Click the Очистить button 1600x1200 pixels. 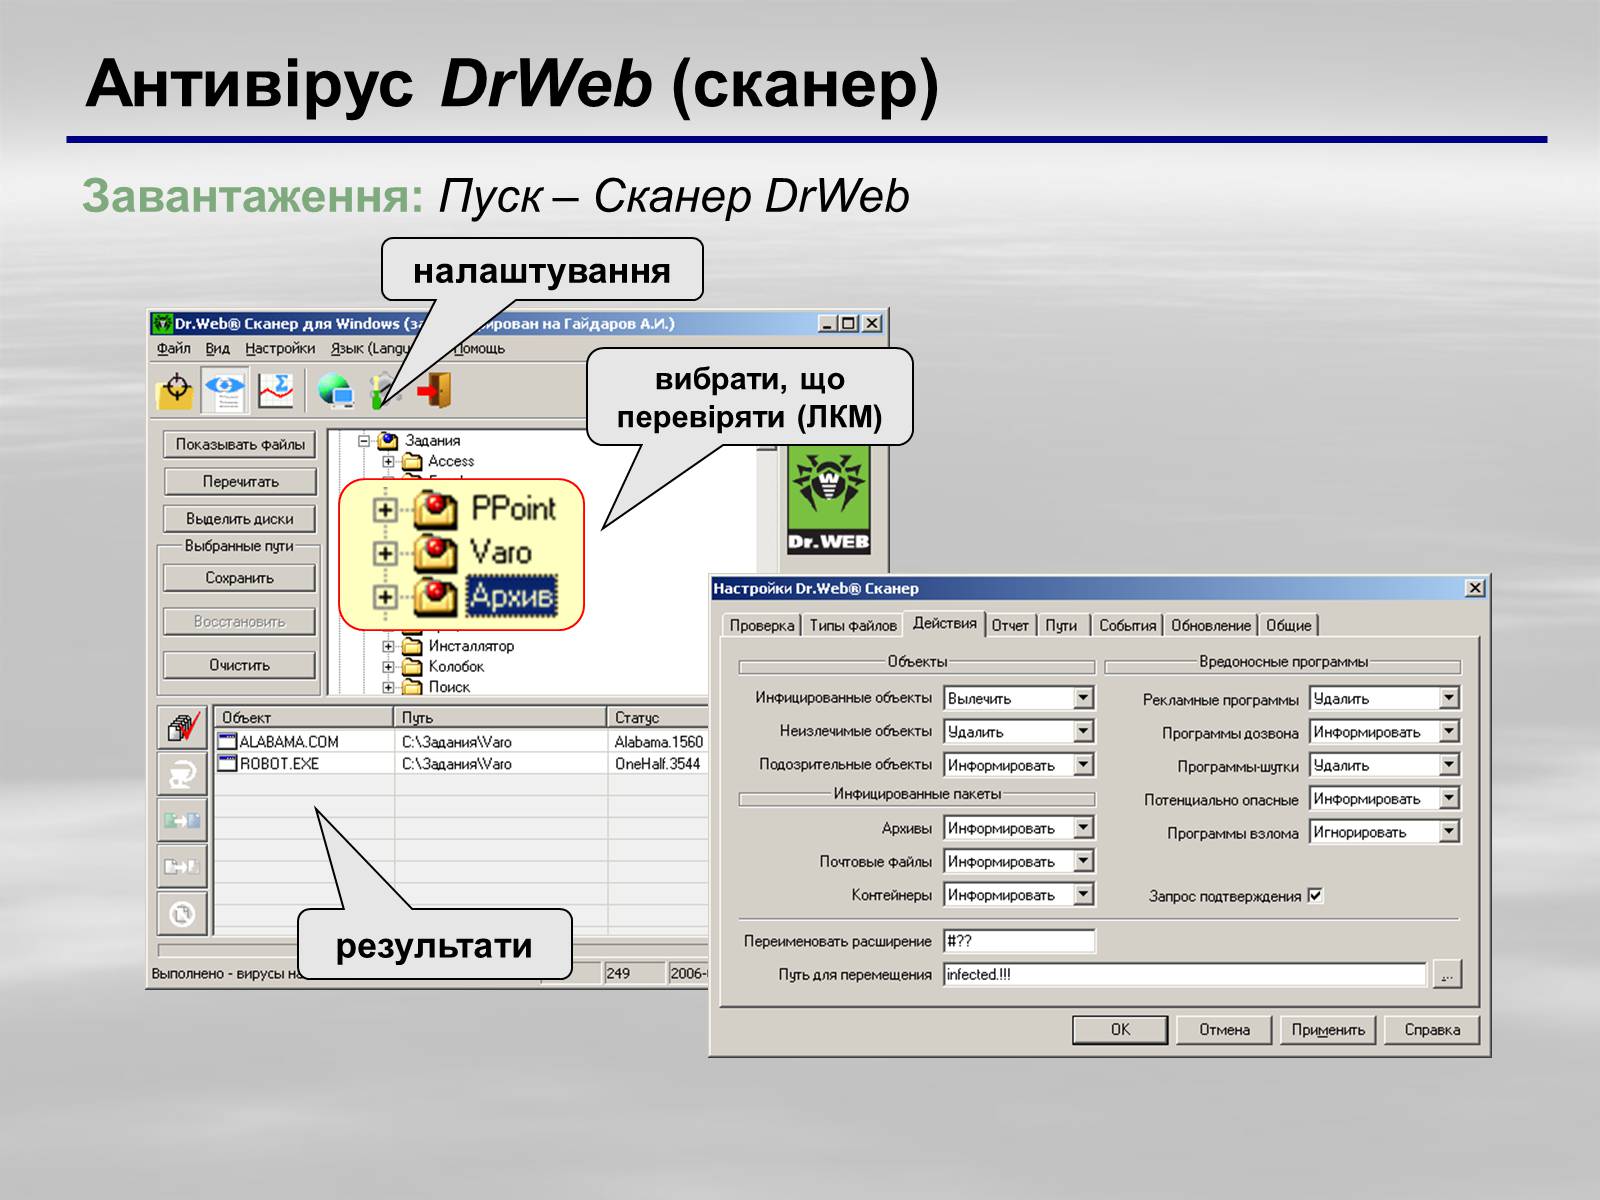tap(240, 665)
